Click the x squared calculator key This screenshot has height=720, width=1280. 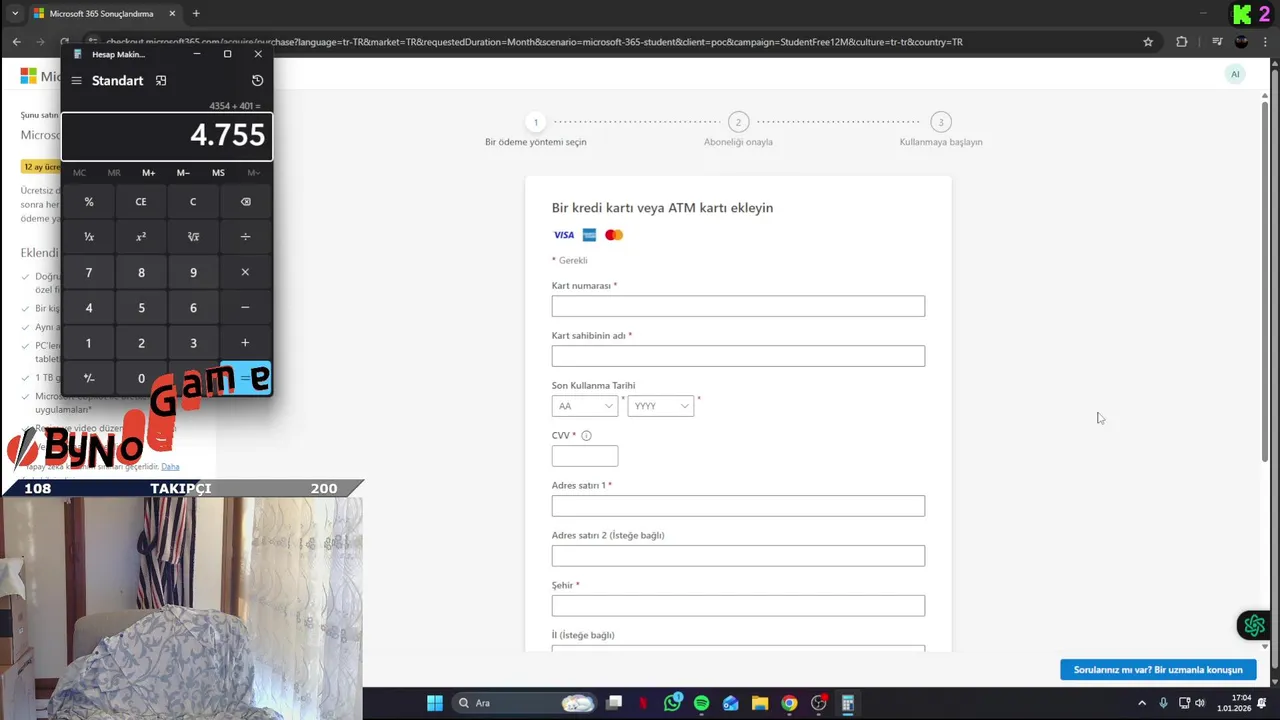(141, 237)
